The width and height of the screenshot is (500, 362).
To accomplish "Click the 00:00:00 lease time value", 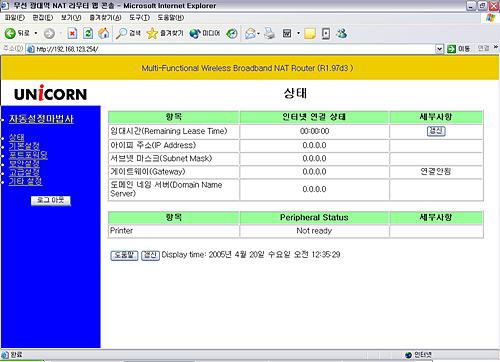I will click(314, 131).
